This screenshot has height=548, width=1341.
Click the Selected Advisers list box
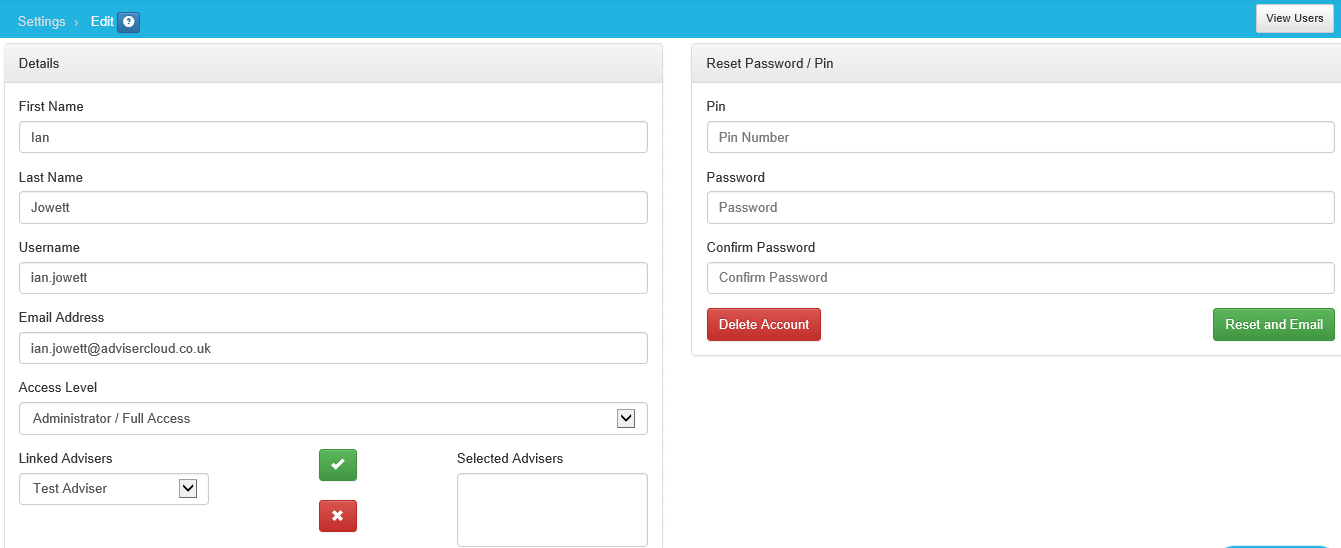click(x=552, y=510)
